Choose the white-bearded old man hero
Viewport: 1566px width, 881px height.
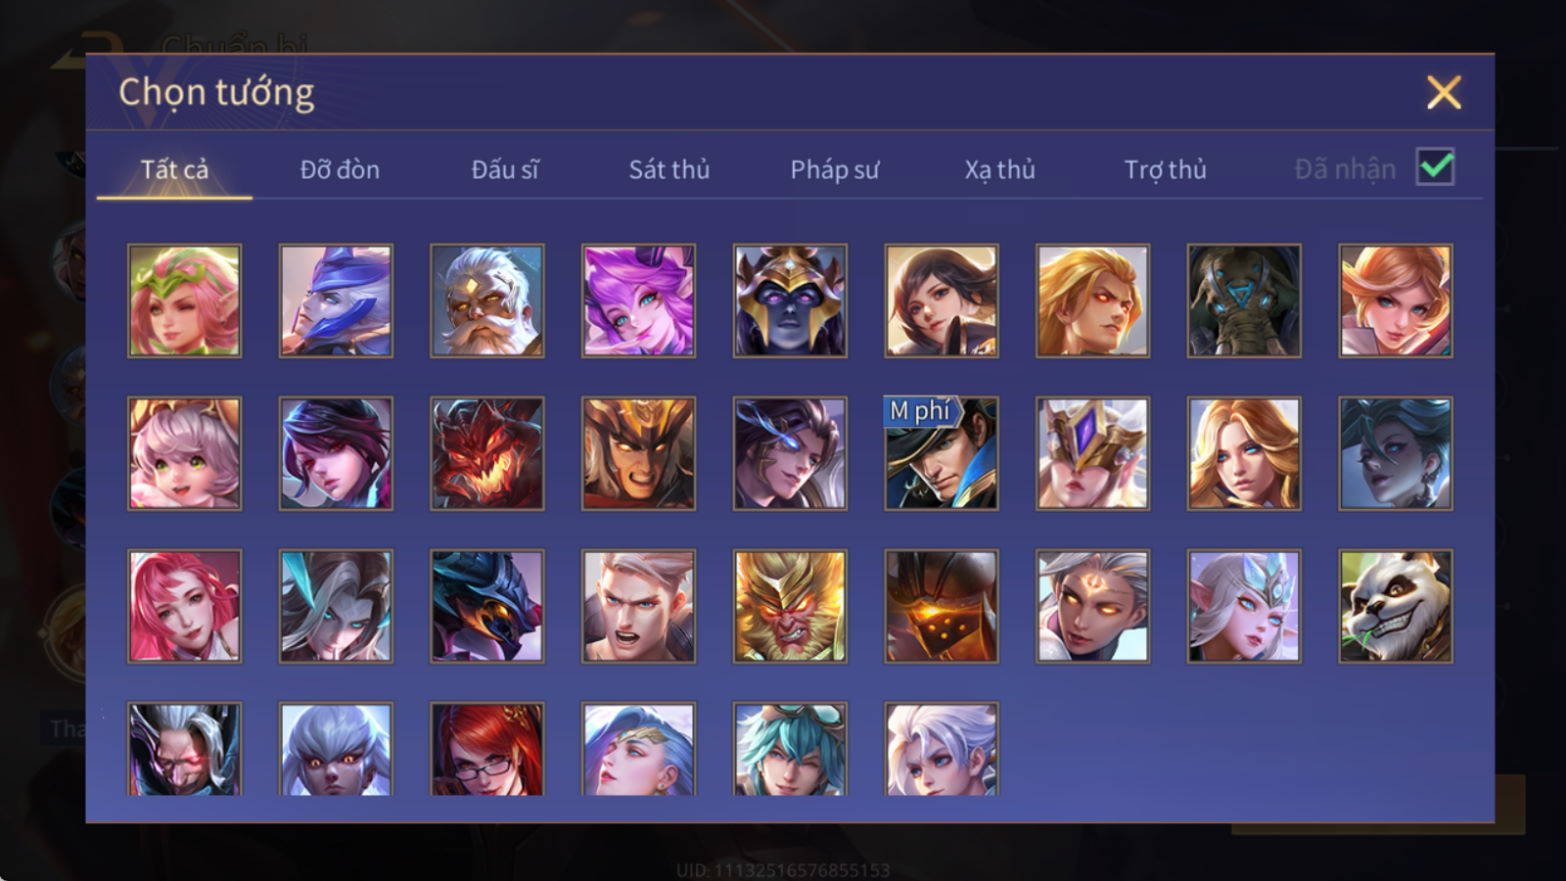click(487, 301)
